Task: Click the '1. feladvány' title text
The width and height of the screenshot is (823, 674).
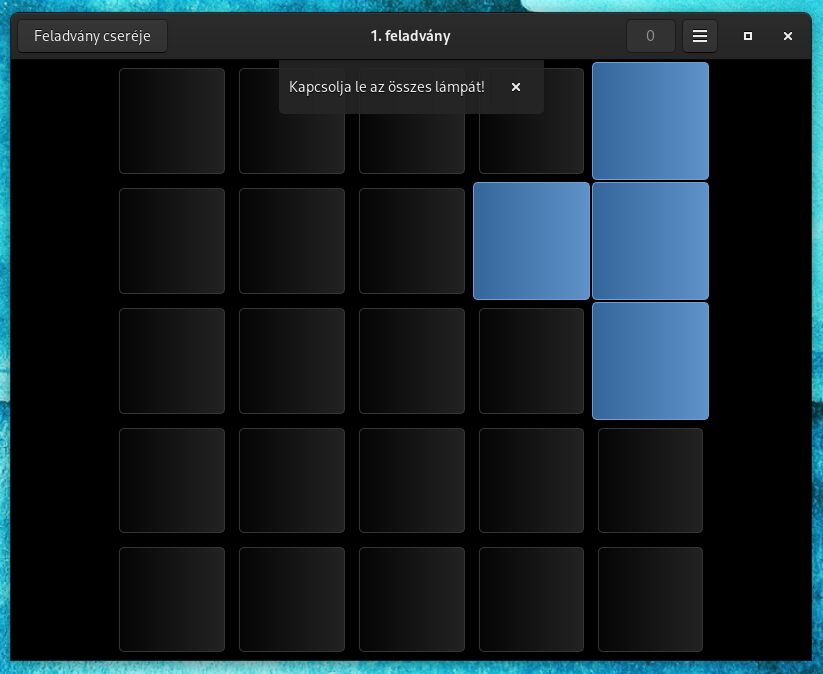Action: (410, 36)
